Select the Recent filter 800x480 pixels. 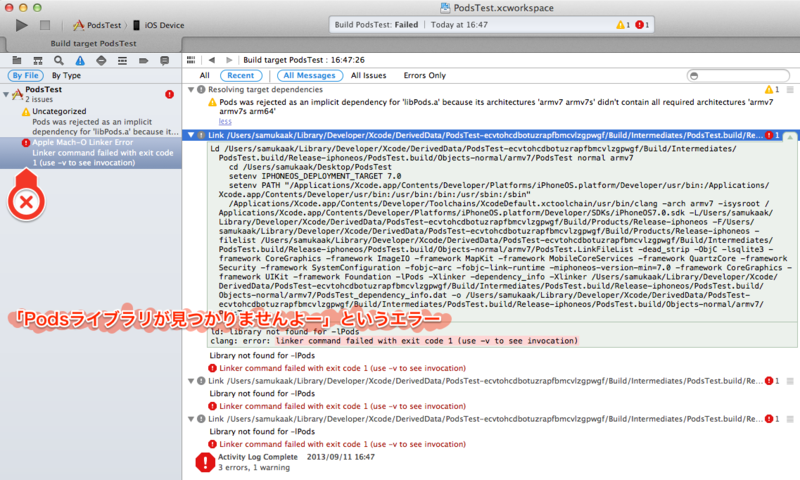point(241,75)
